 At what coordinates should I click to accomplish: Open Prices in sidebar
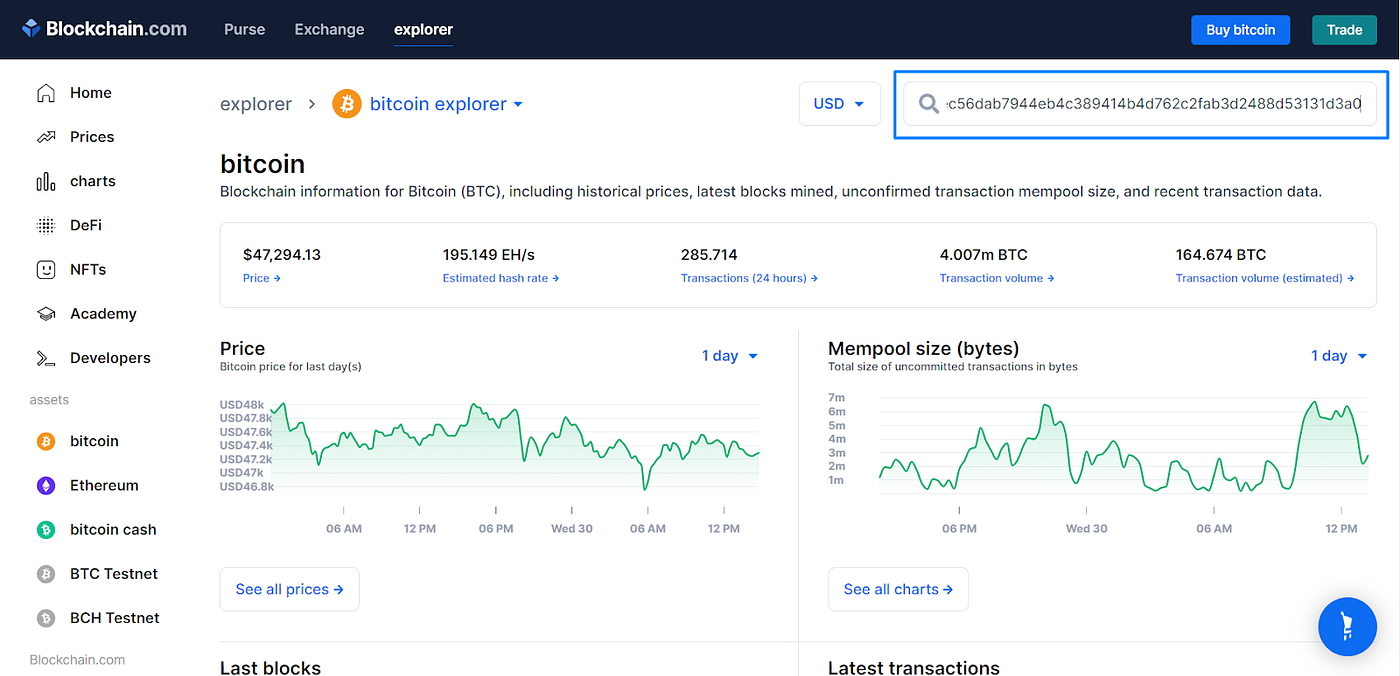pos(92,137)
